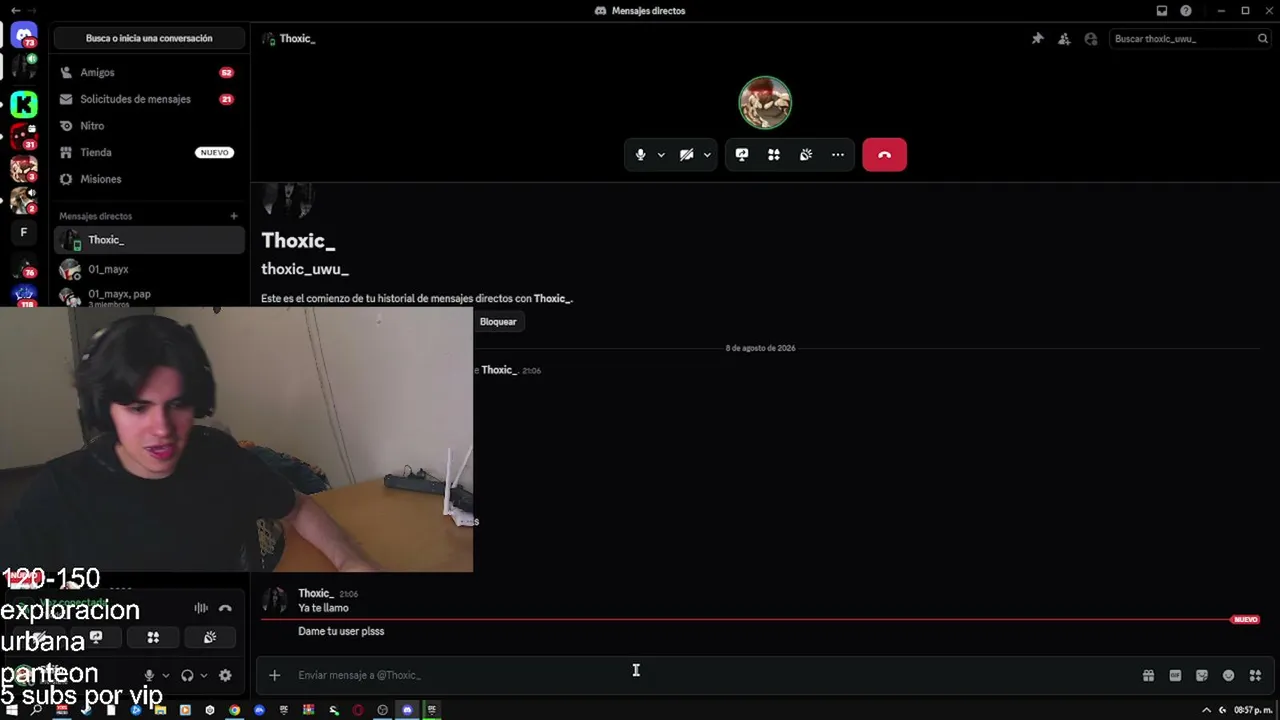
Task: Open soundboard button in voice panel
Action: click(210, 637)
